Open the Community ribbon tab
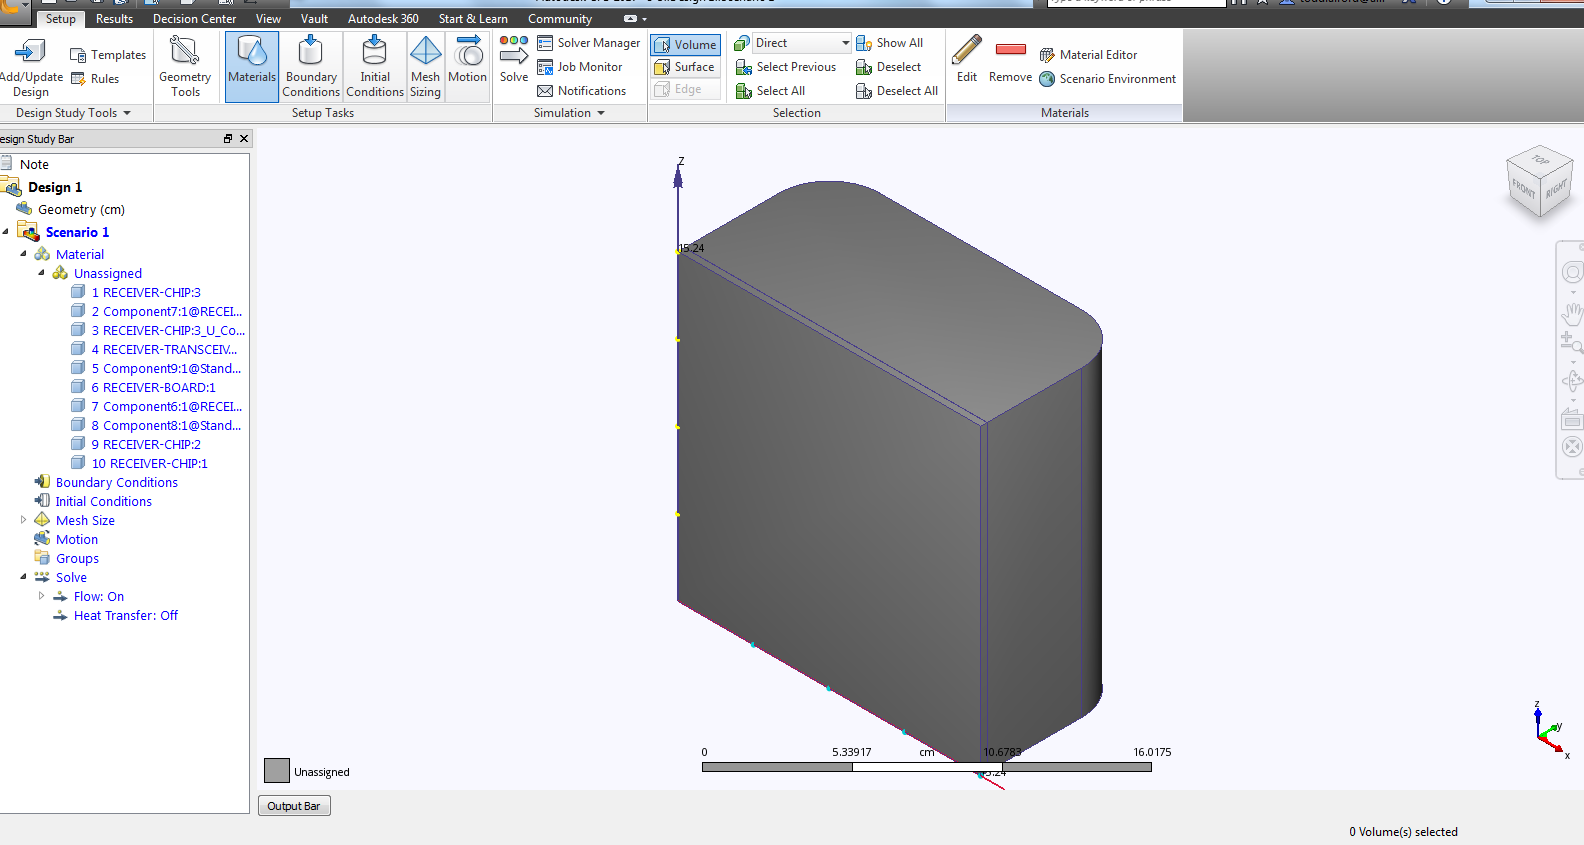Screen dimensions: 1584x845 (x=560, y=19)
